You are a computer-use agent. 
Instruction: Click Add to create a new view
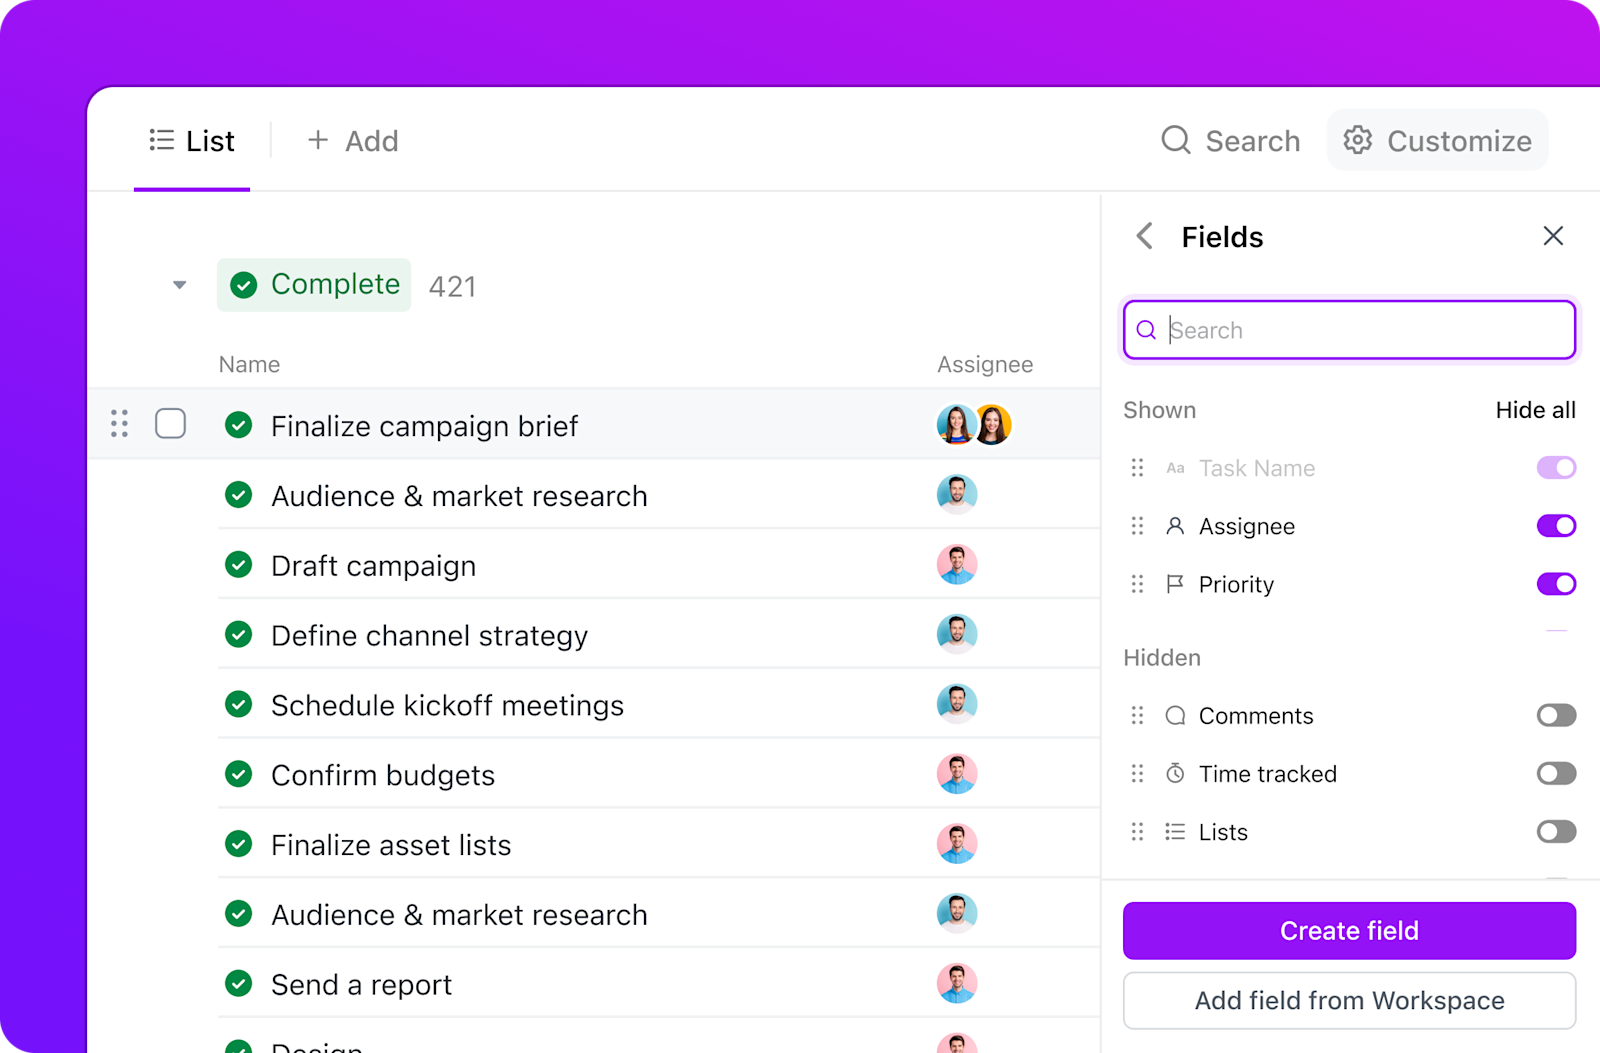(352, 140)
